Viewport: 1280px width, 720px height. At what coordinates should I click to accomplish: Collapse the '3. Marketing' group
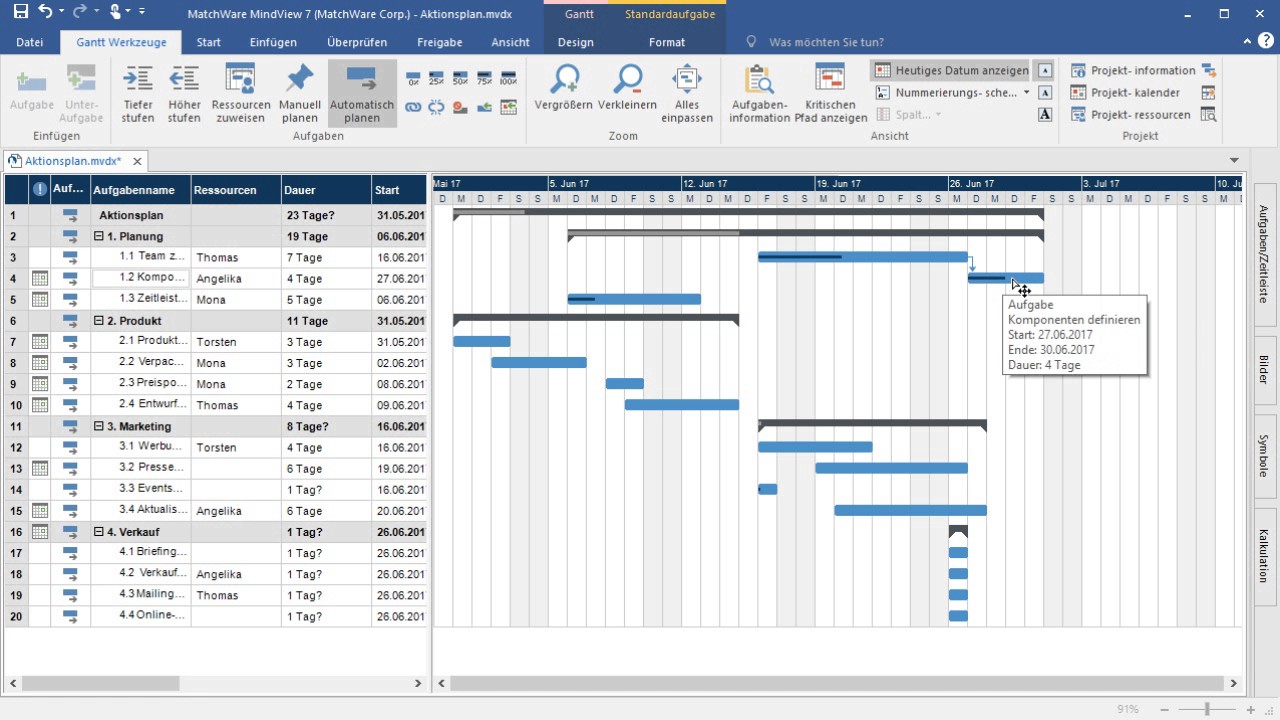click(99, 426)
